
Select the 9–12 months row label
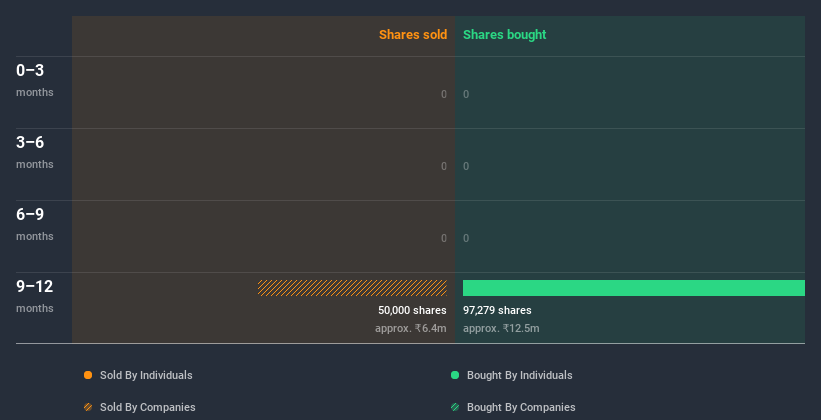[x=35, y=296]
